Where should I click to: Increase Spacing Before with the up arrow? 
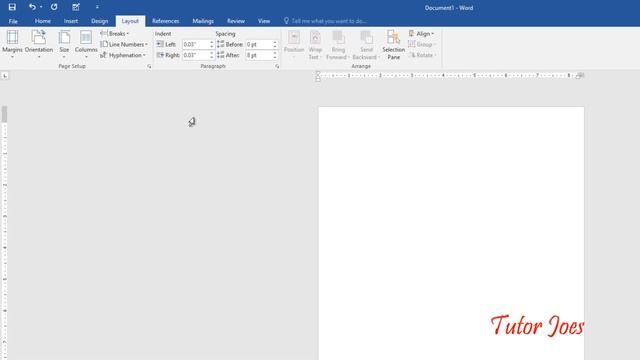[275, 42]
